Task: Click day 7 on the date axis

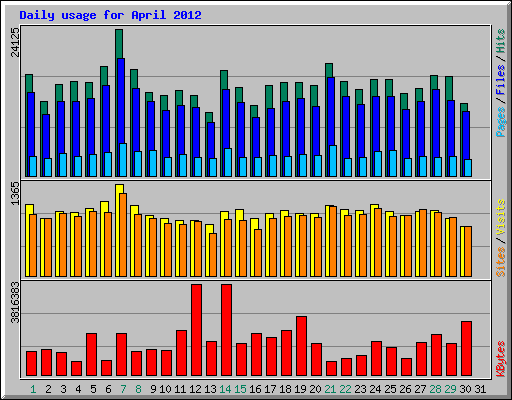Action: (123, 389)
